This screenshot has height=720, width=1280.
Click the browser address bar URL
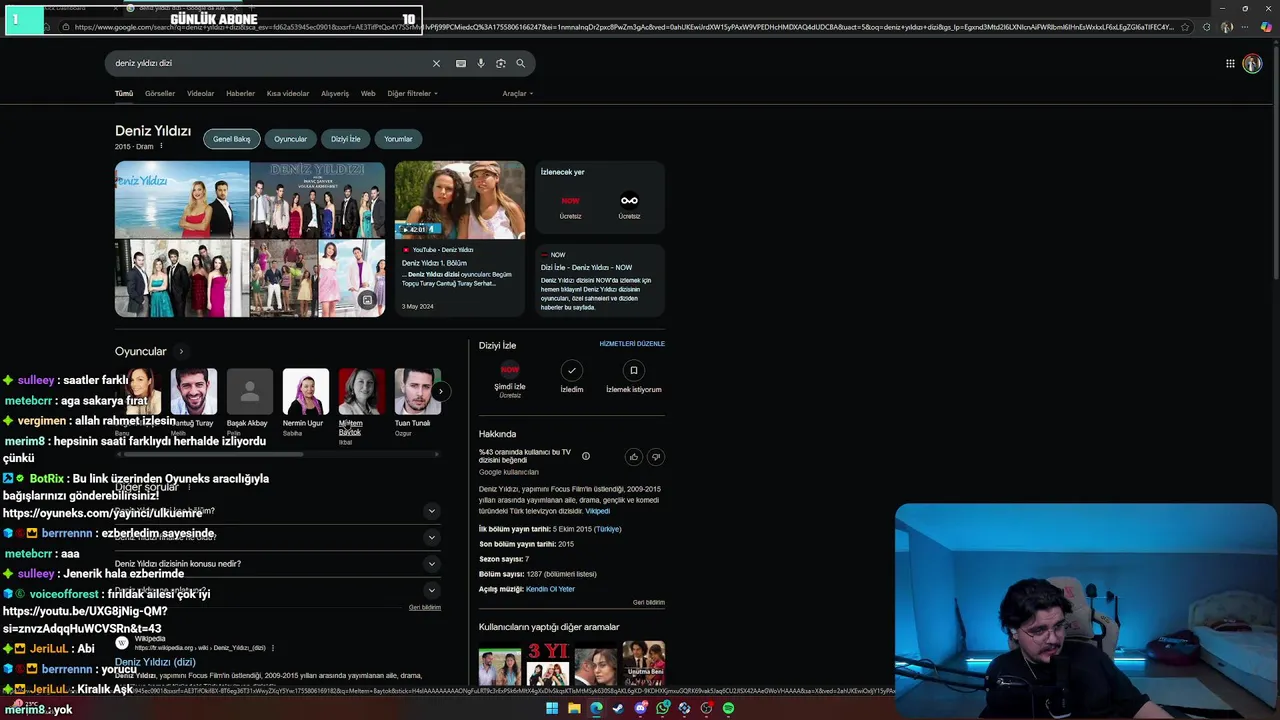click(625, 27)
